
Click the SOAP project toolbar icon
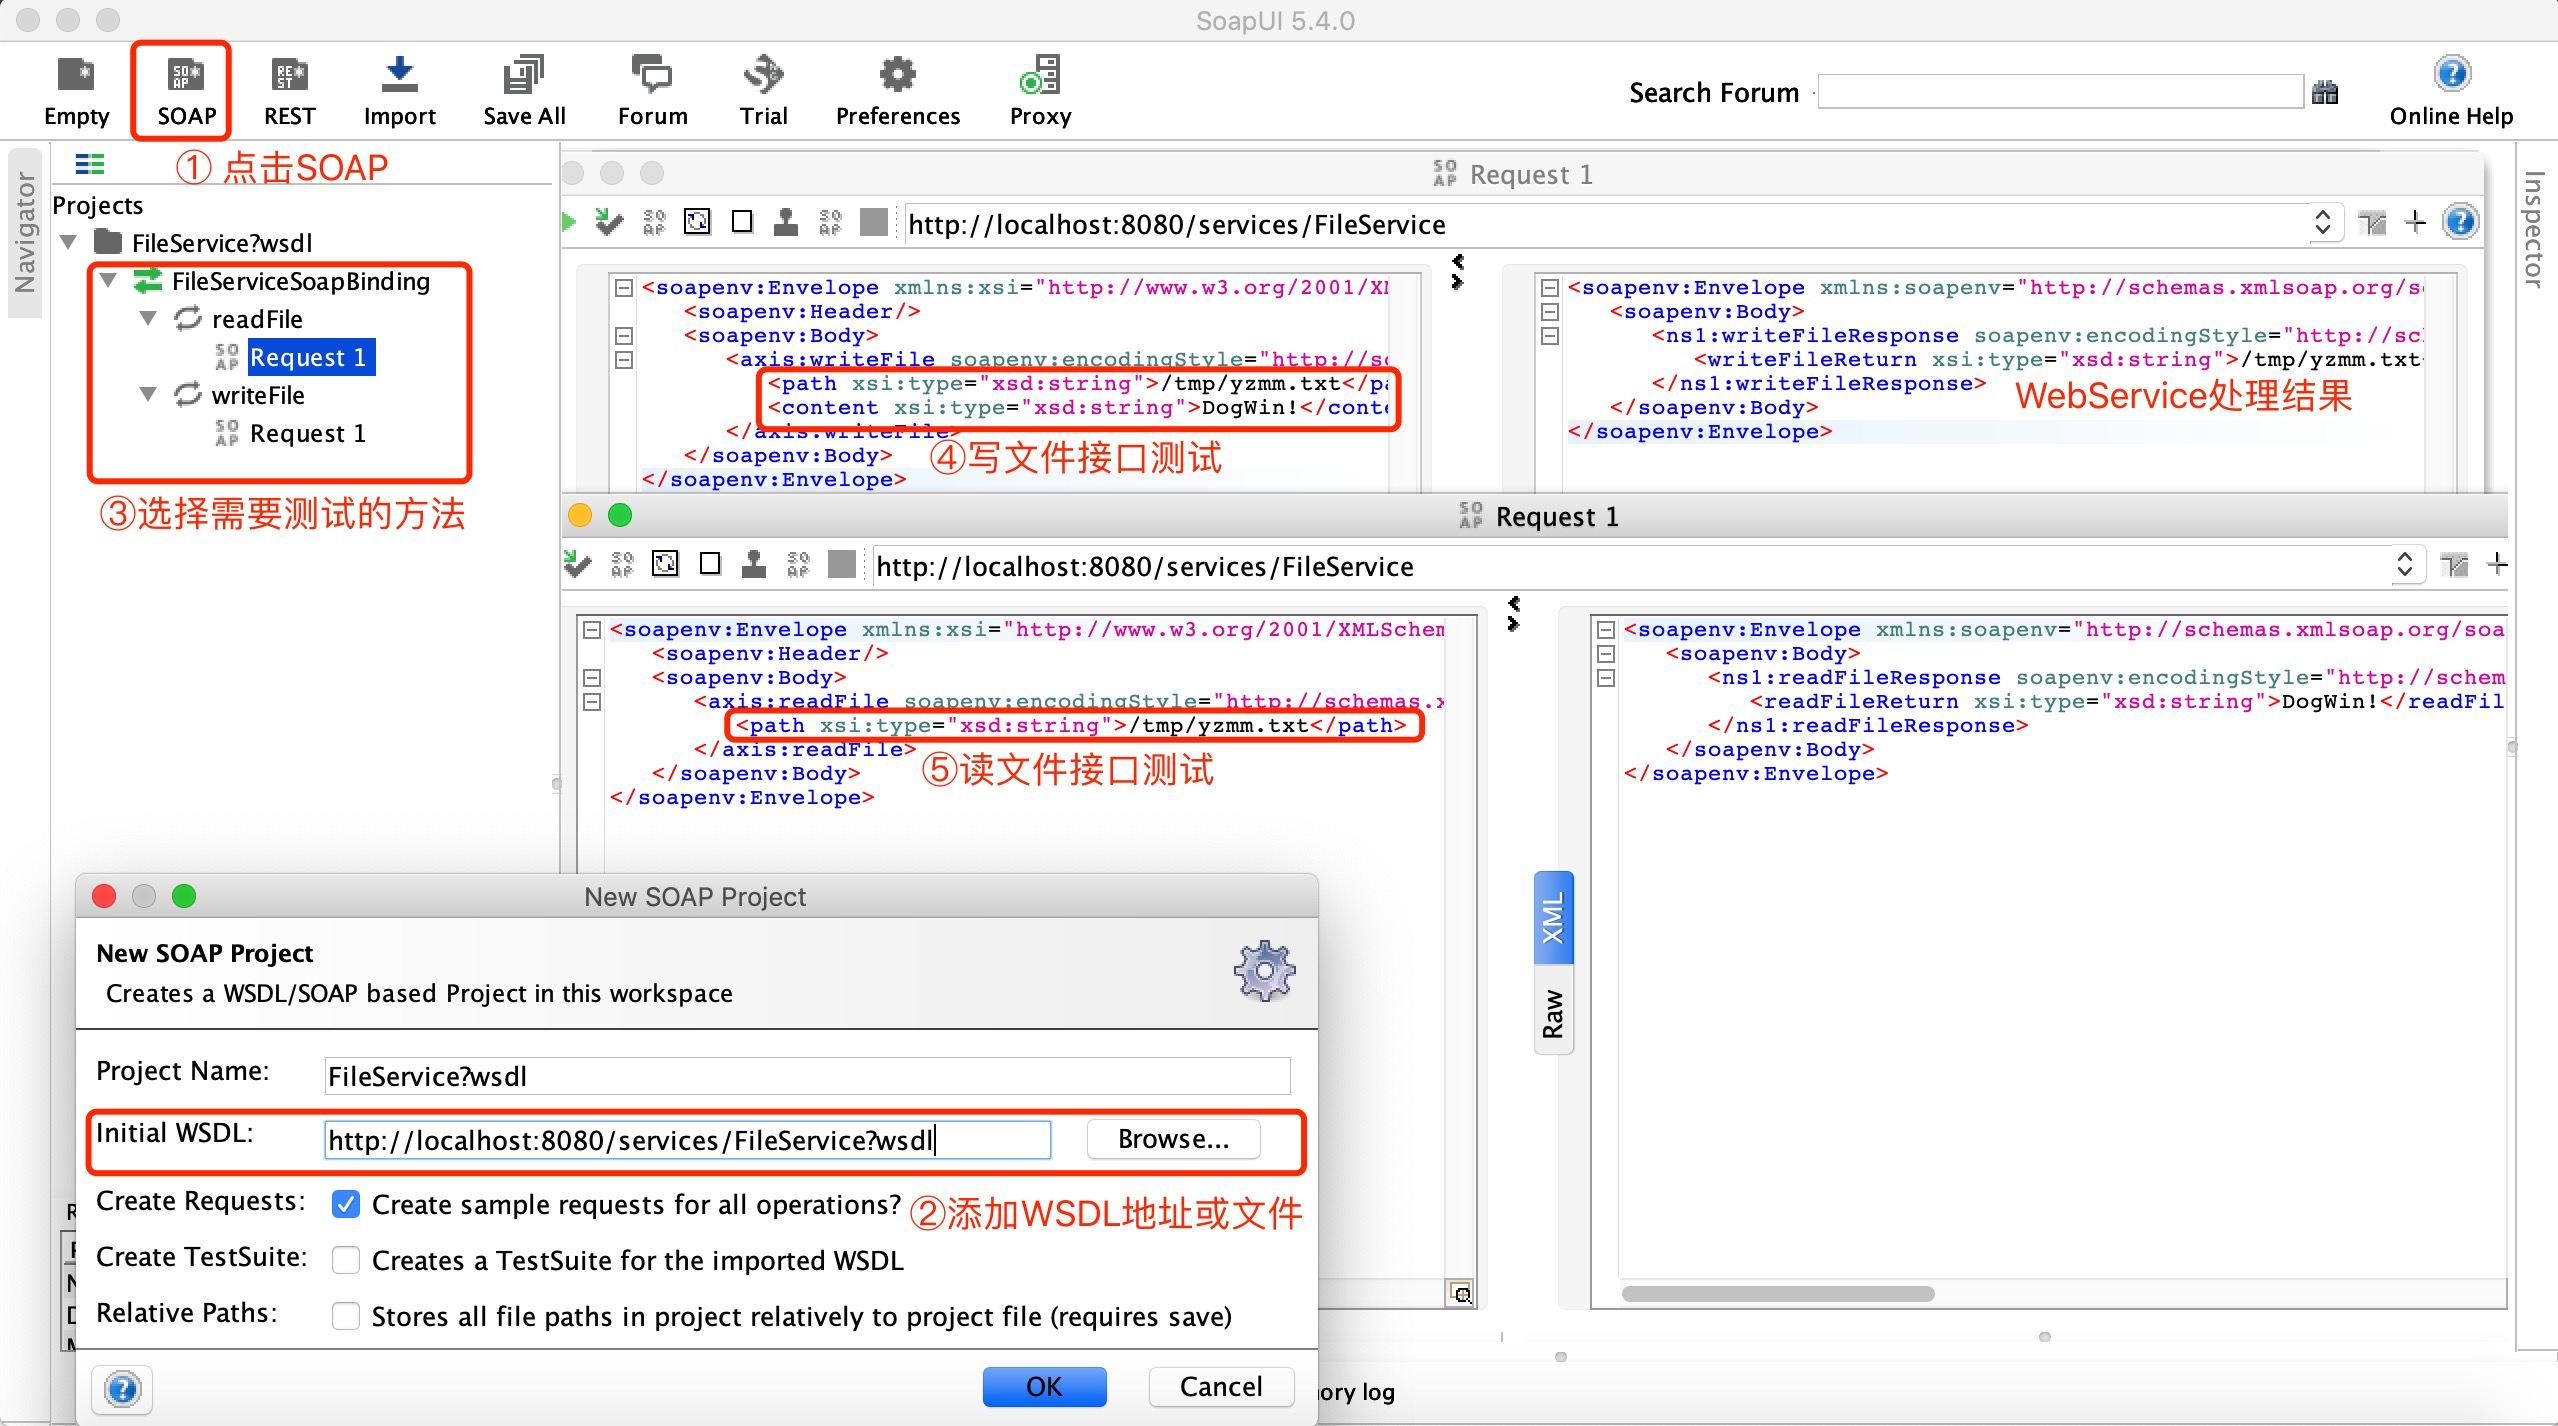pos(186,76)
